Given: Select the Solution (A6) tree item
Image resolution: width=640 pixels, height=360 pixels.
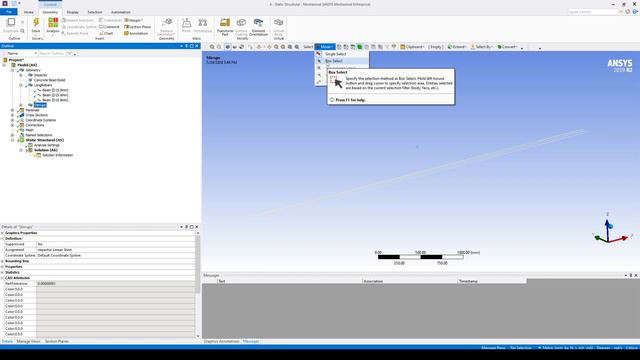Looking at the screenshot, I should (45, 150).
